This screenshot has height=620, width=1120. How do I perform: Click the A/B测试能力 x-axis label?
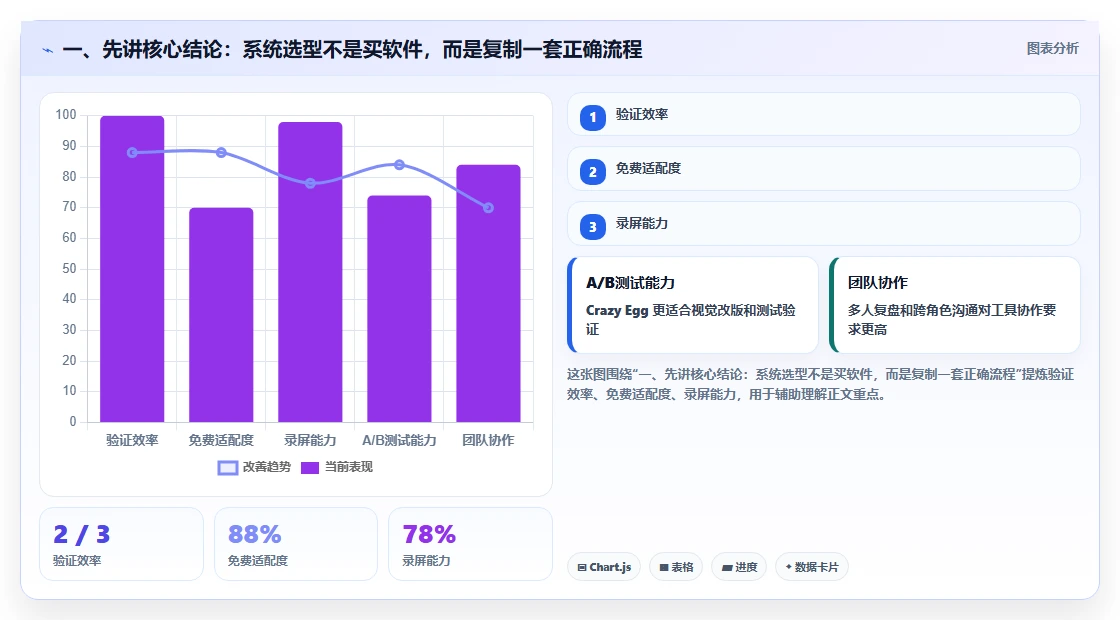point(399,440)
